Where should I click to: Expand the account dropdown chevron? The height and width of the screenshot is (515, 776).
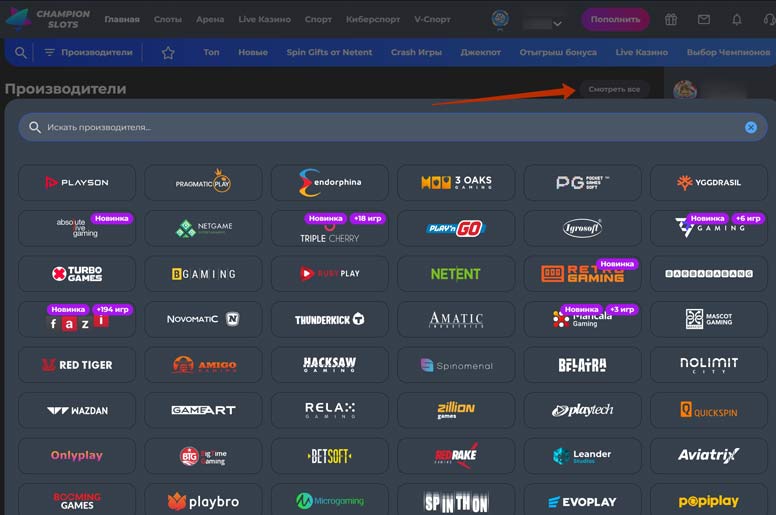pyautogui.click(x=557, y=23)
